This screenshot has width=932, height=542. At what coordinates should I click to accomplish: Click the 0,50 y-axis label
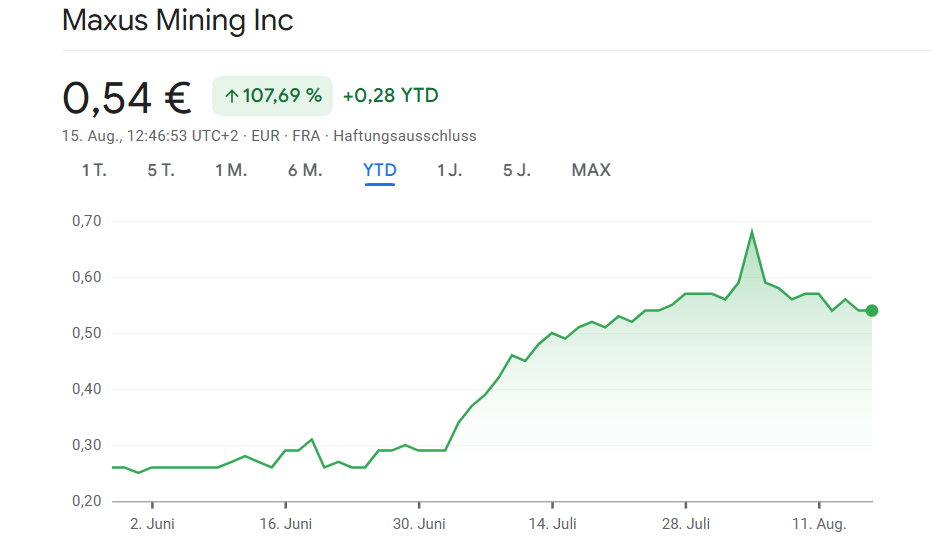[87, 333]
